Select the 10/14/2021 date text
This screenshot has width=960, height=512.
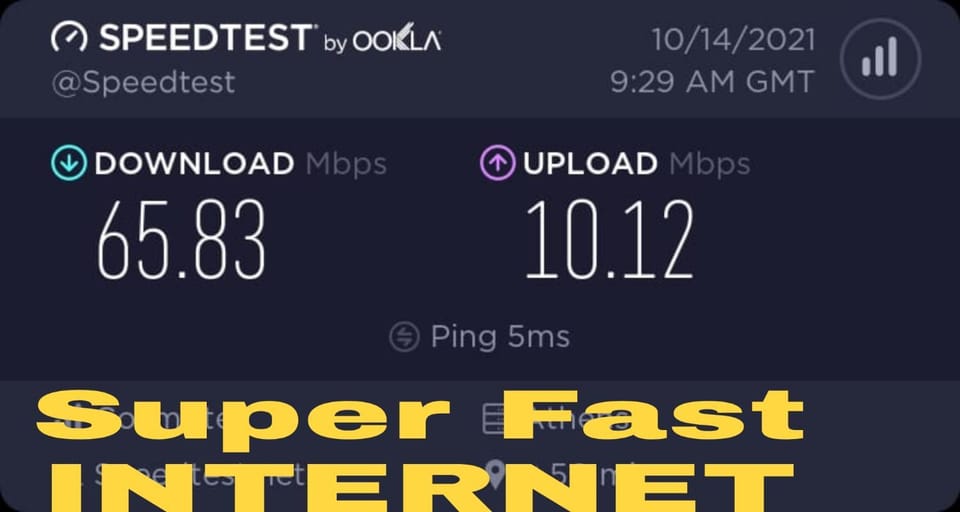[x=733, y=40]
